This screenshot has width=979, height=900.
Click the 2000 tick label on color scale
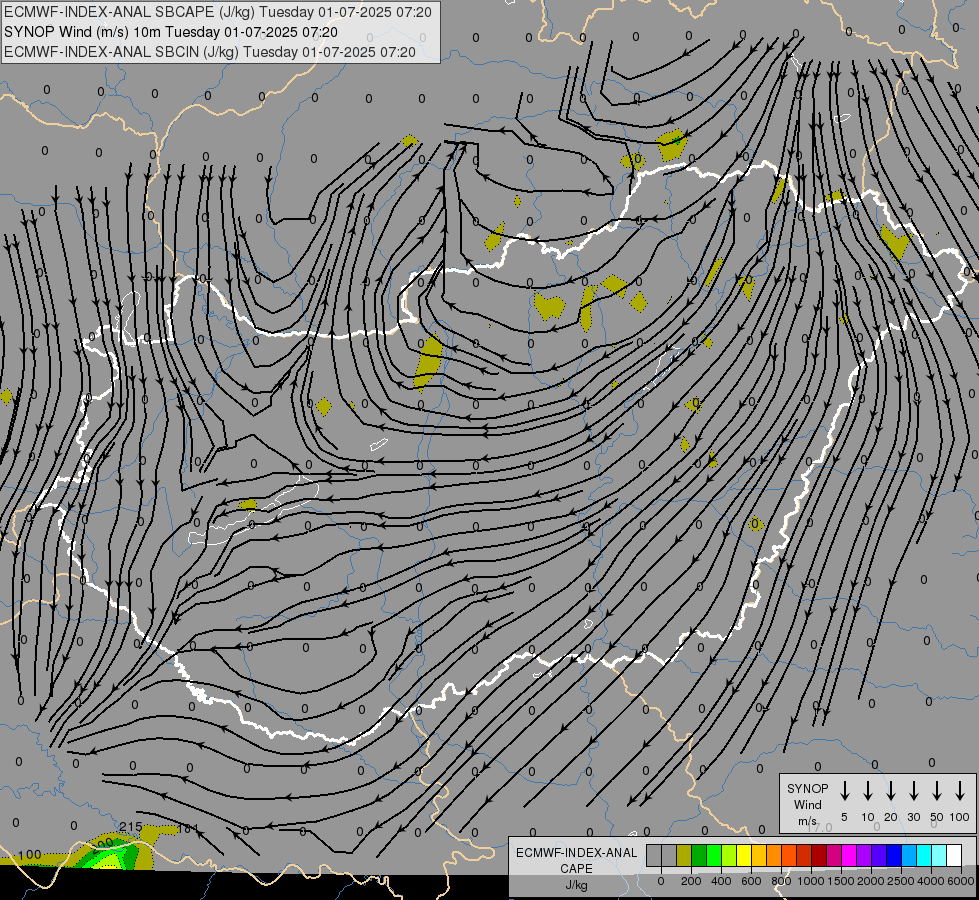pyautogui.click(x=871, y=881)
